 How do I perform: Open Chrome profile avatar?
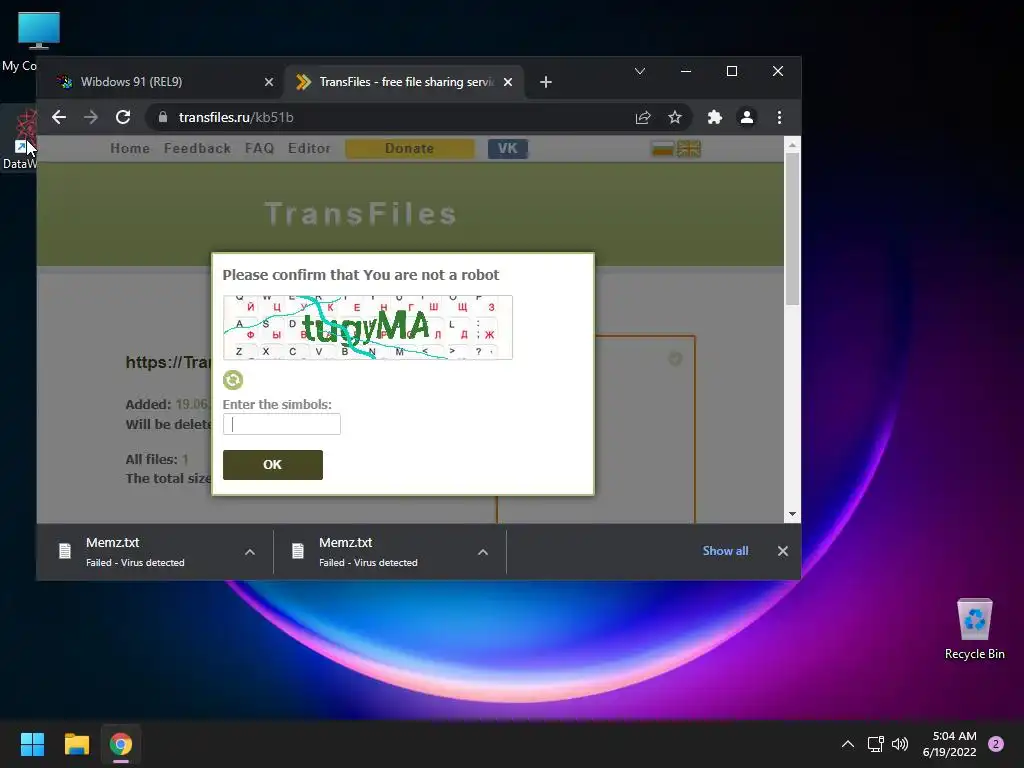[746, 117]
